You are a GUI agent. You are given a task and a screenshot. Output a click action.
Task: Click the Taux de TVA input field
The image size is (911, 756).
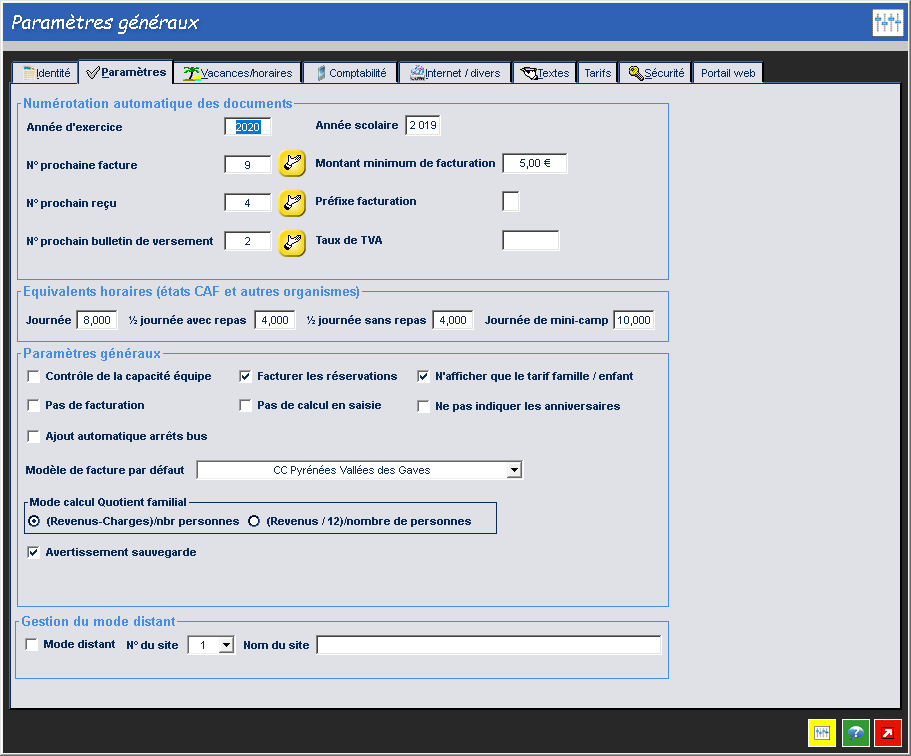[530, 240]
